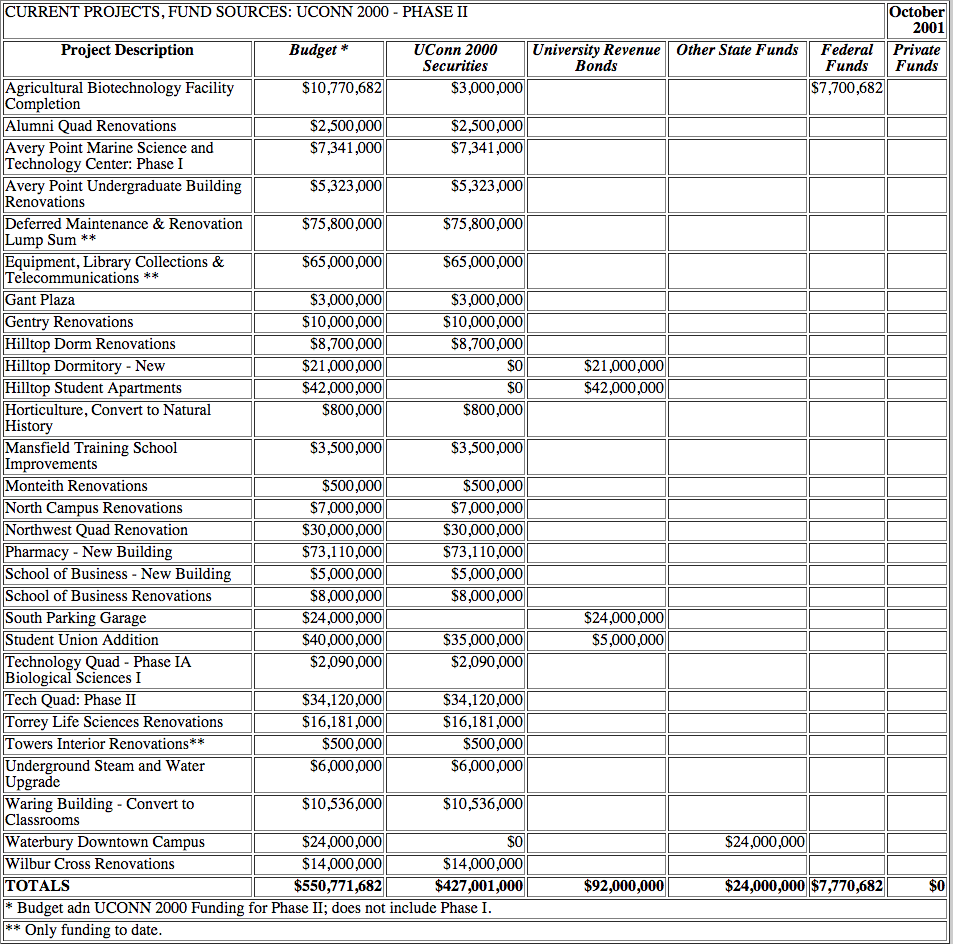Click the Hilltop Student Apartments row label
The width and height of the screenshot is (953, 944).
pos(94,388)
